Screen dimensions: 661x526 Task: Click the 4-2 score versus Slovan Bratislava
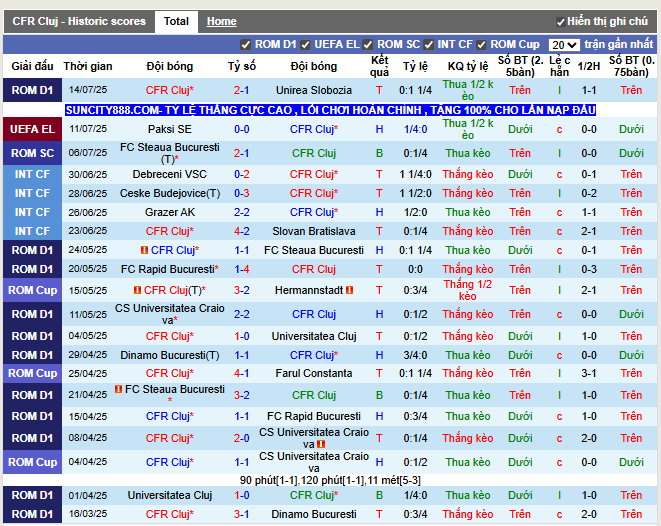(242, 231)
